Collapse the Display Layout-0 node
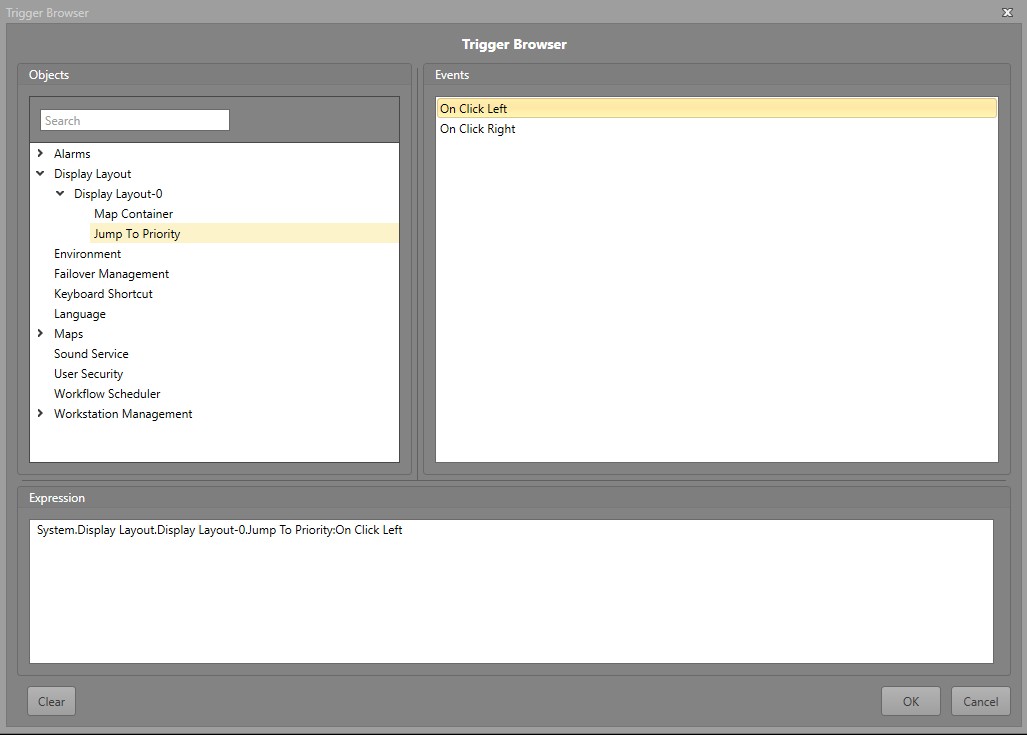 click(x=60, y=194)
